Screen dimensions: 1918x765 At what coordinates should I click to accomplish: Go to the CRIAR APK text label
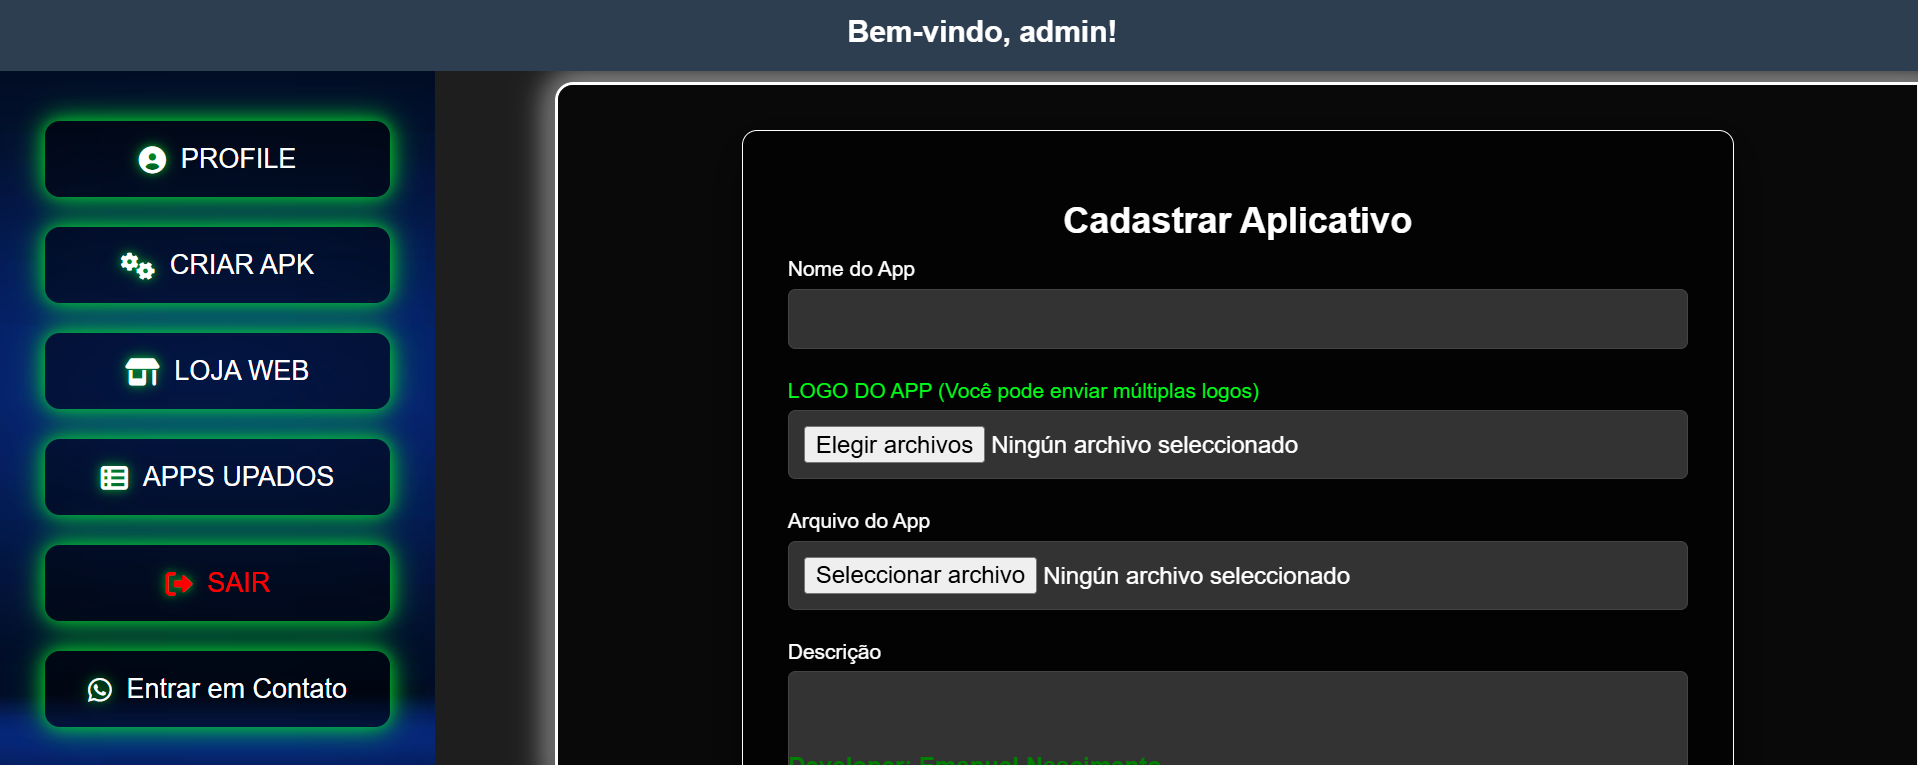coord(242,265)
